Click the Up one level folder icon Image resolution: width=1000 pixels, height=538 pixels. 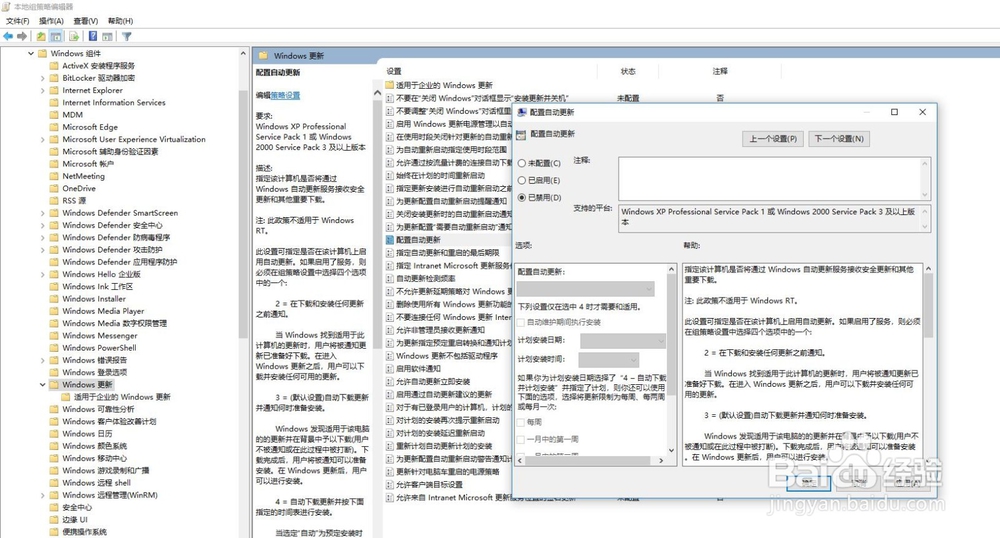coord(41,36)
